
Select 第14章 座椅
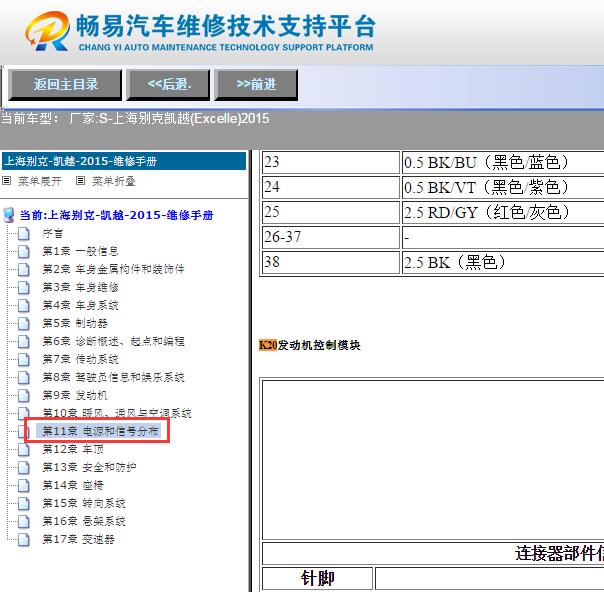pyautogui.click(x=73, y=485)
